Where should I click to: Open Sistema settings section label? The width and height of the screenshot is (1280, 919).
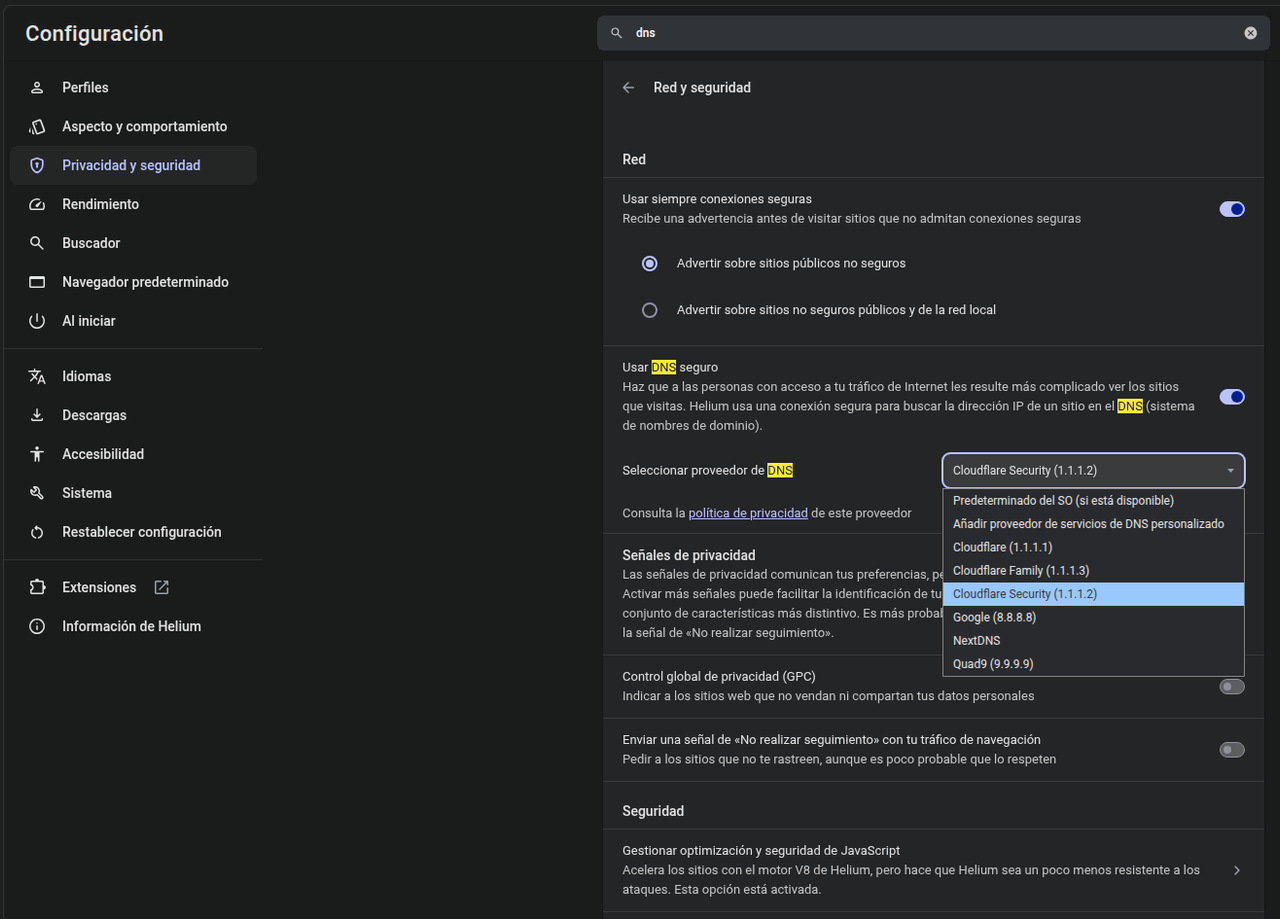click(87, 494)
